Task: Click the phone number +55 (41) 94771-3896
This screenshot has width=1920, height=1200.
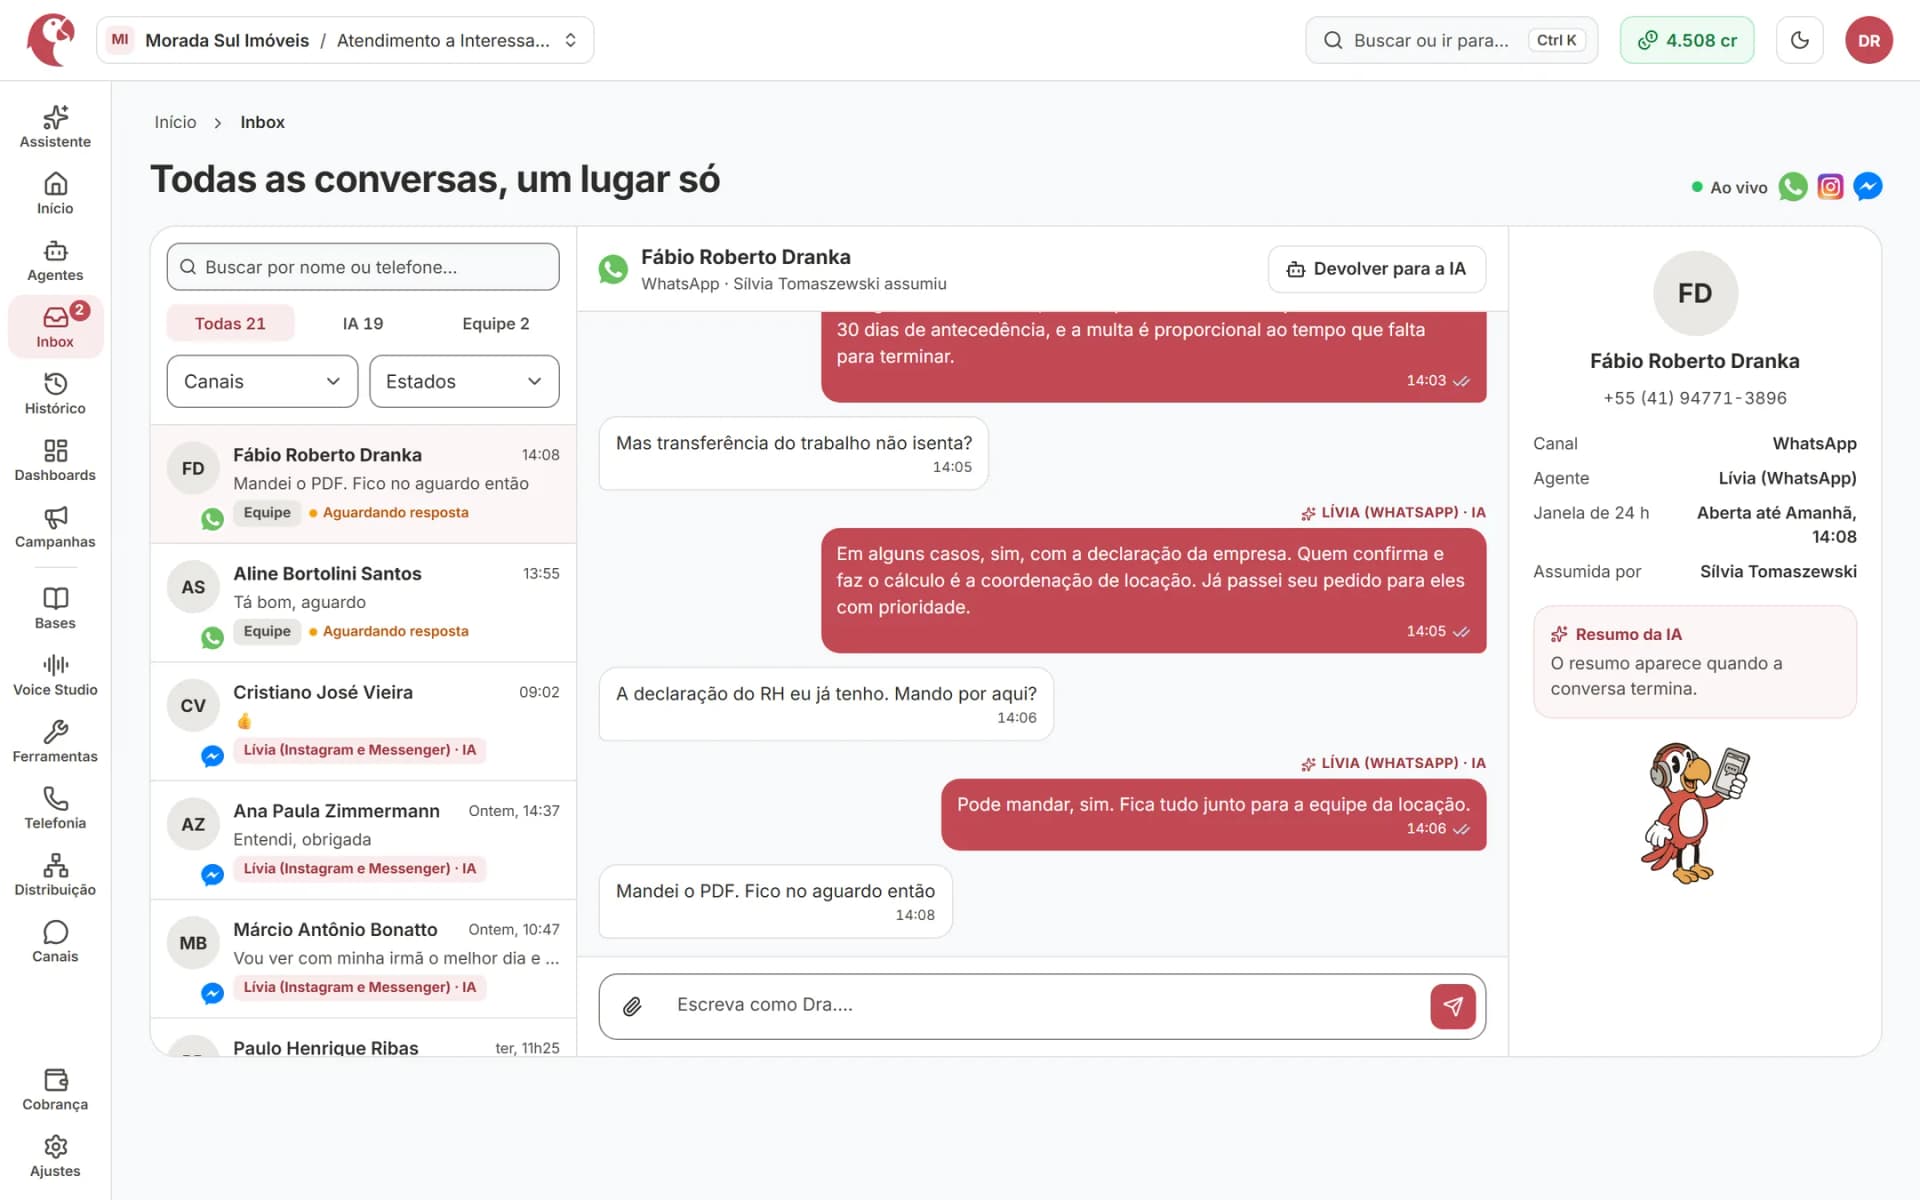Action: 1695,398
